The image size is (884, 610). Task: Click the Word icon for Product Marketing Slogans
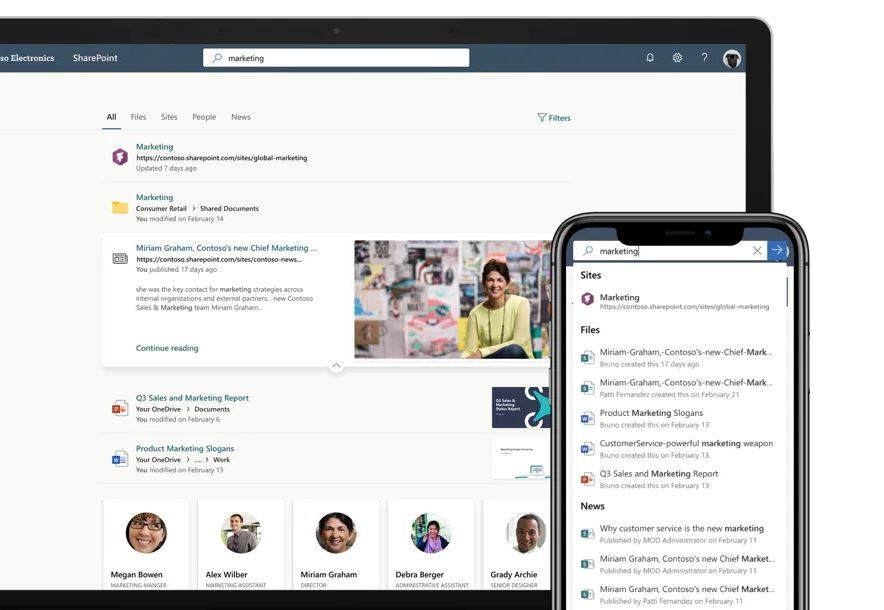[120, 459]
